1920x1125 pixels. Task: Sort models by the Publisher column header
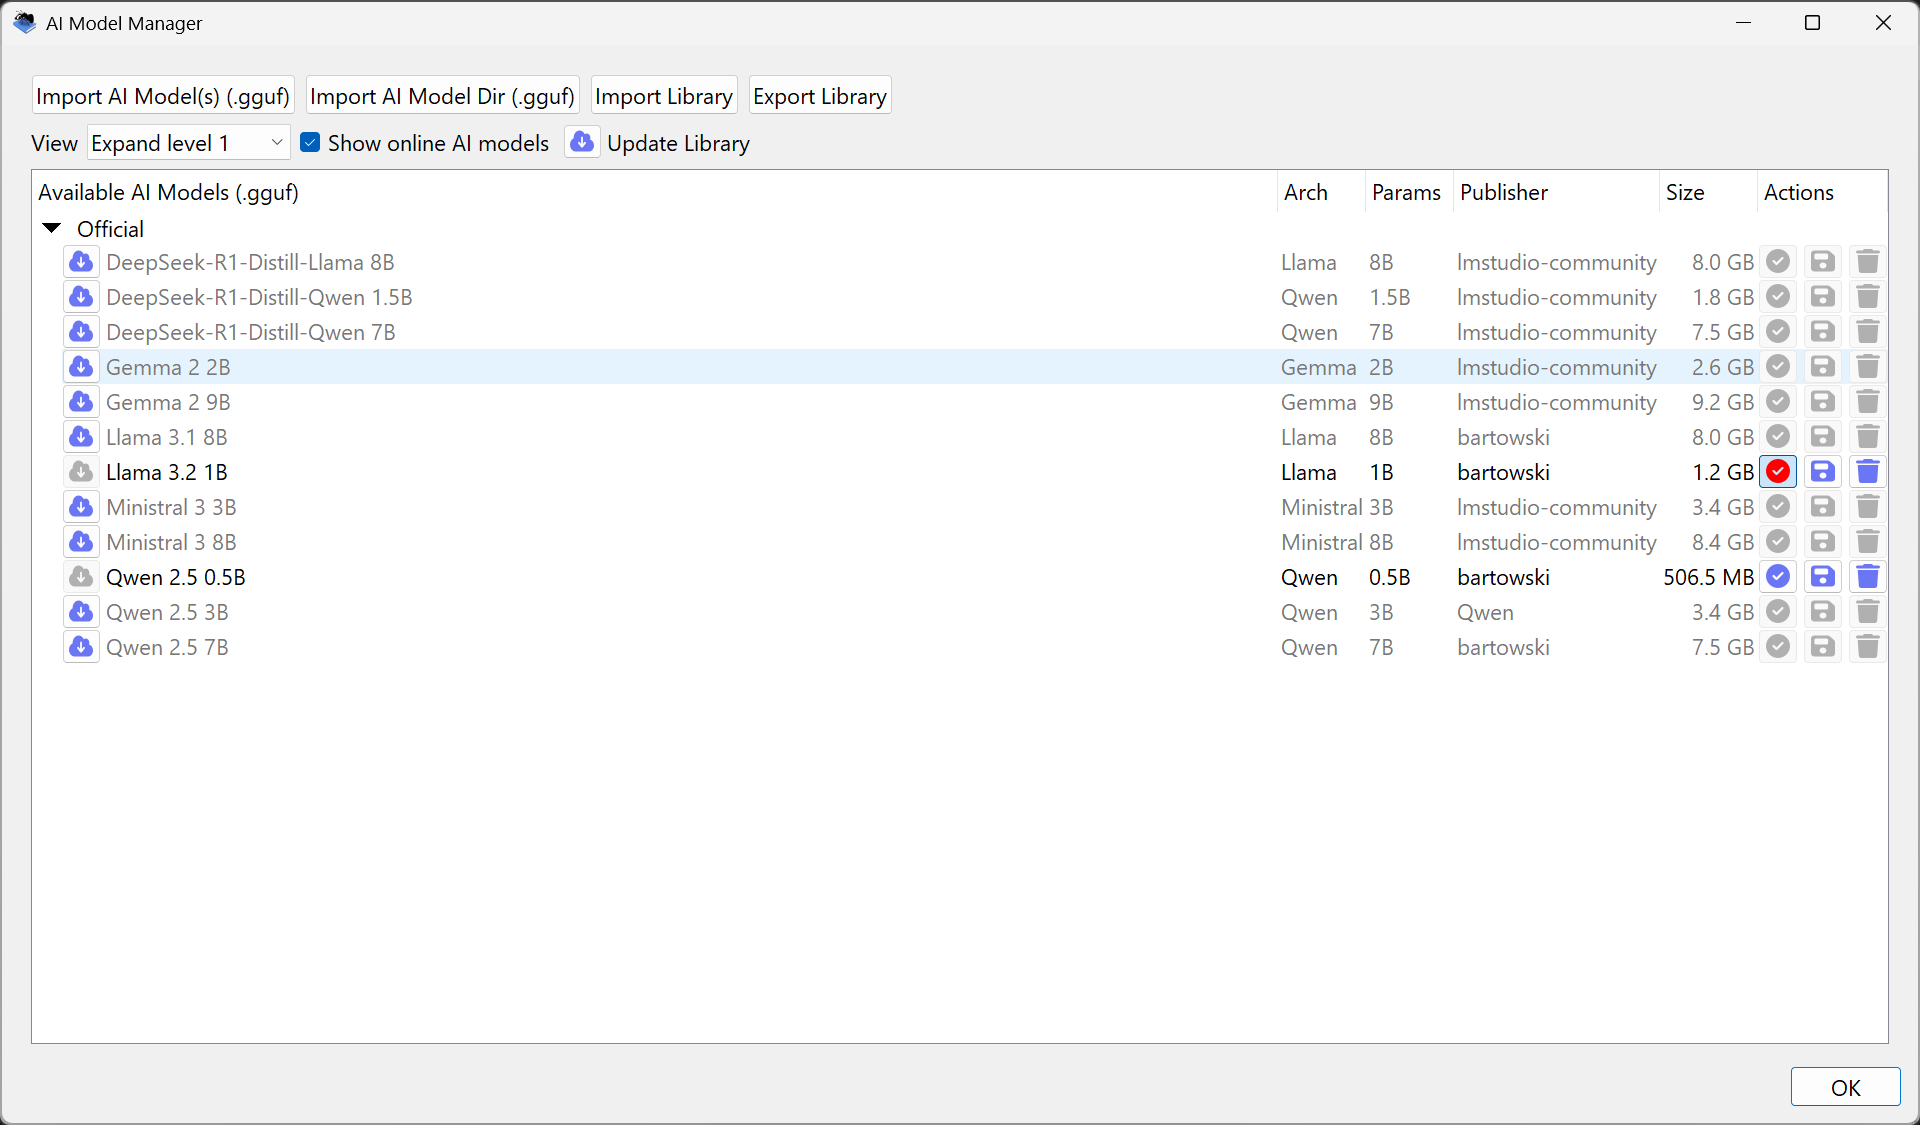tap(1503, 192)
